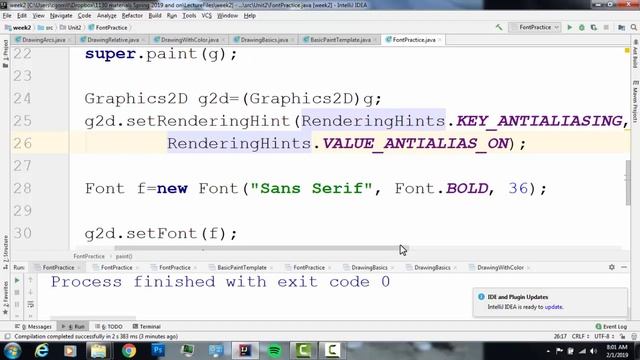
Task: Switch to DrawingArcs.java editor tab
Action: coord(43,40)
